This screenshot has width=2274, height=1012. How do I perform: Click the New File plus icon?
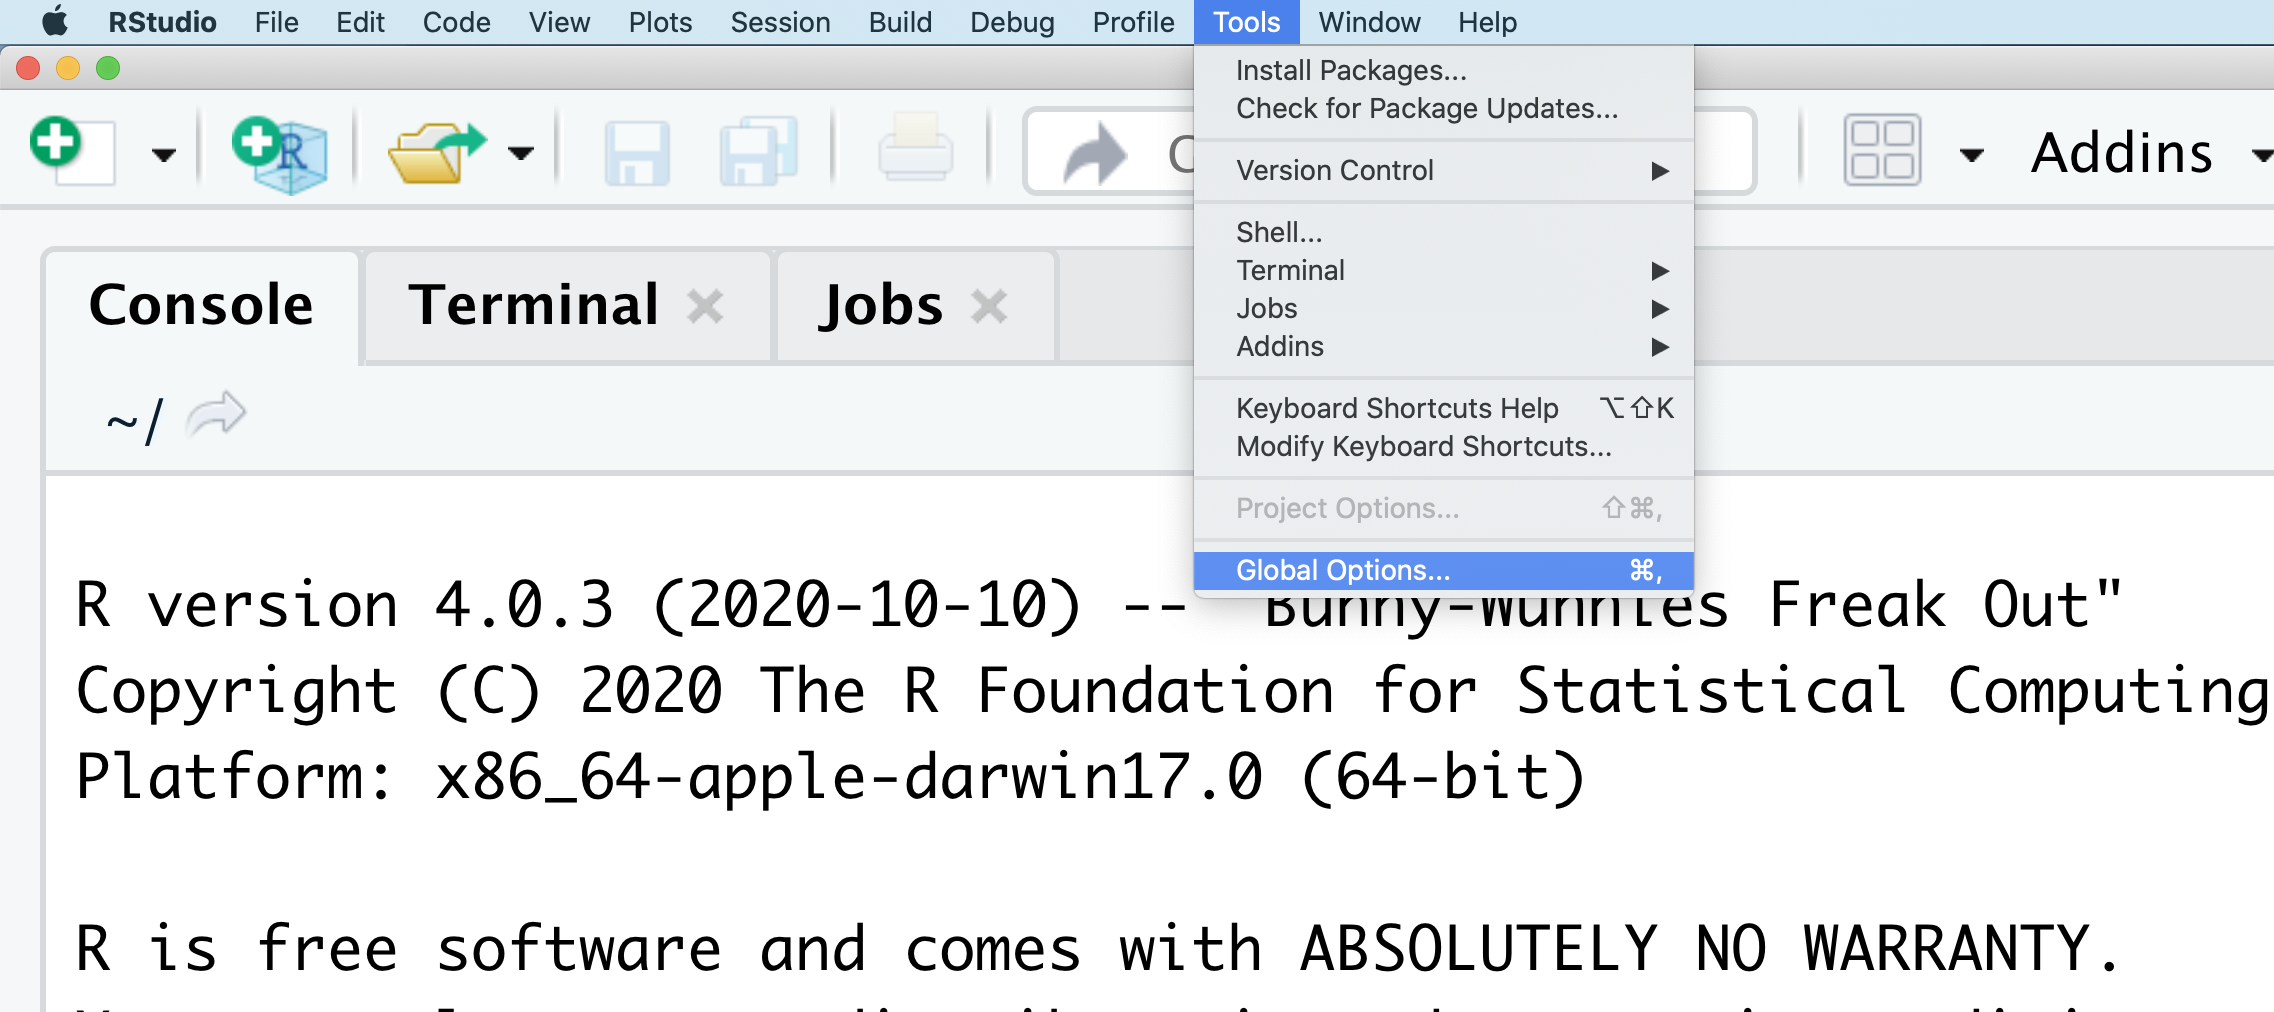[x=70, y=150]
